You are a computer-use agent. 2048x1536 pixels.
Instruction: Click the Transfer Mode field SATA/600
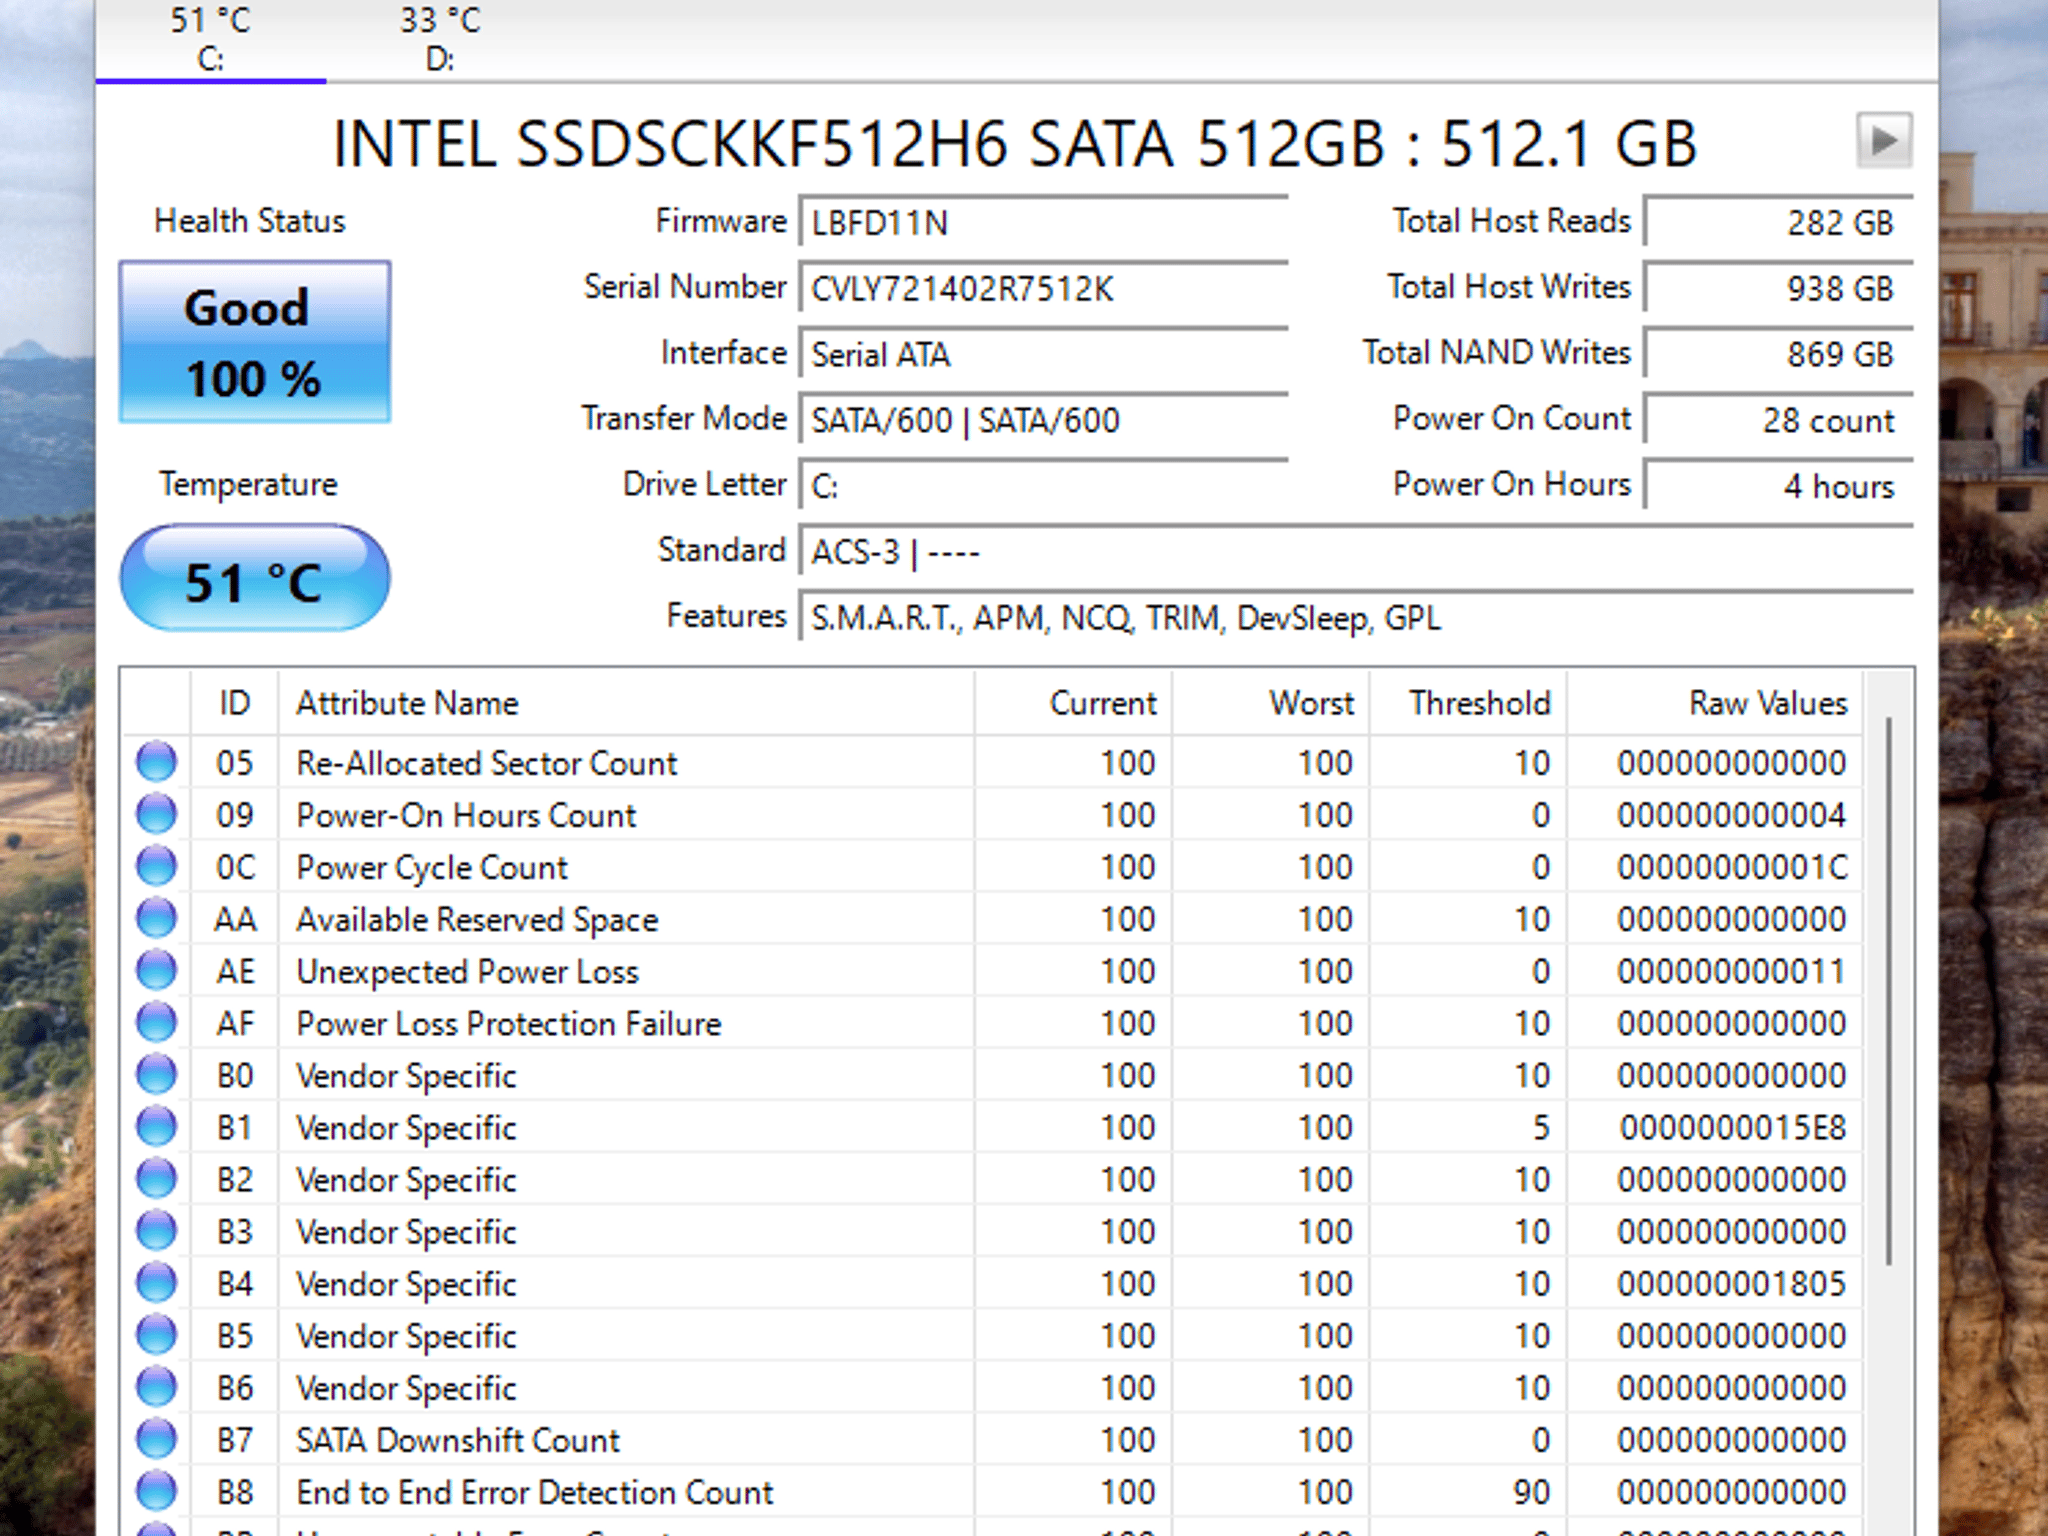[1044, 420]
